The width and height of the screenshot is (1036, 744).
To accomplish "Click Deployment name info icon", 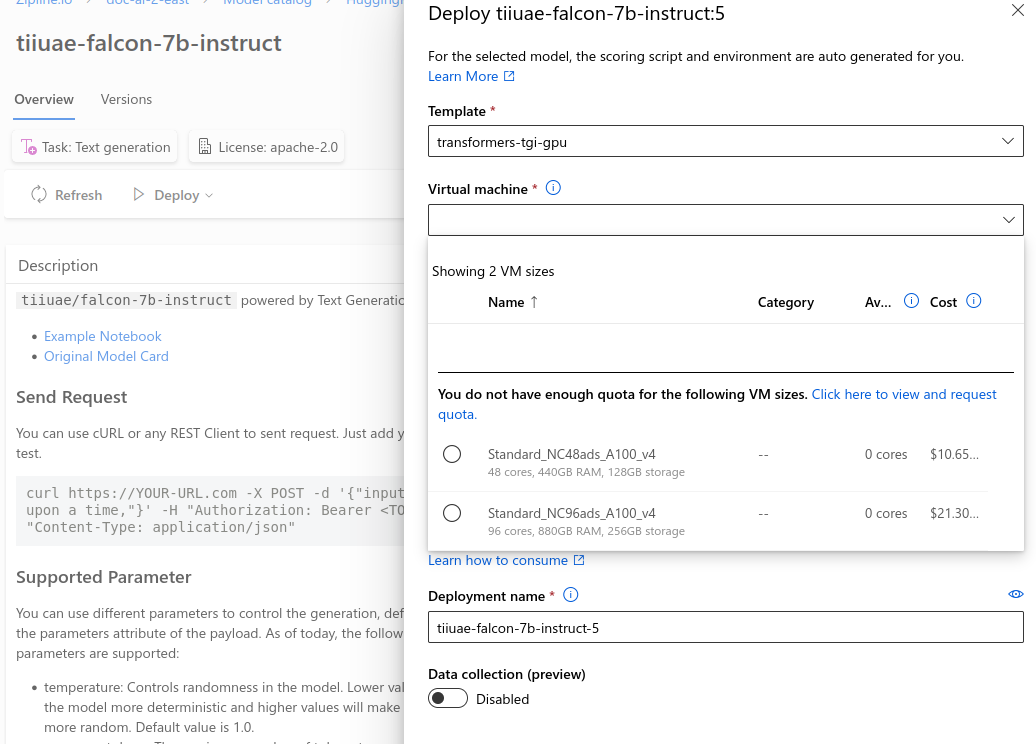I will coord(570,595).
